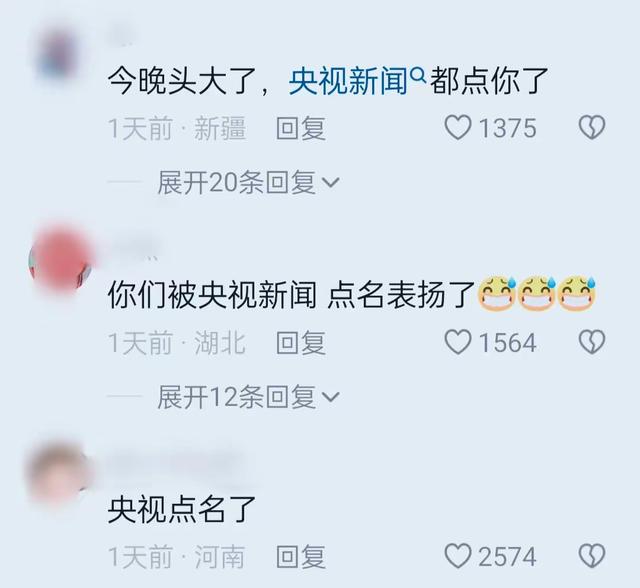Reply to the Xinjiang comment via 回复

(301, 128)
